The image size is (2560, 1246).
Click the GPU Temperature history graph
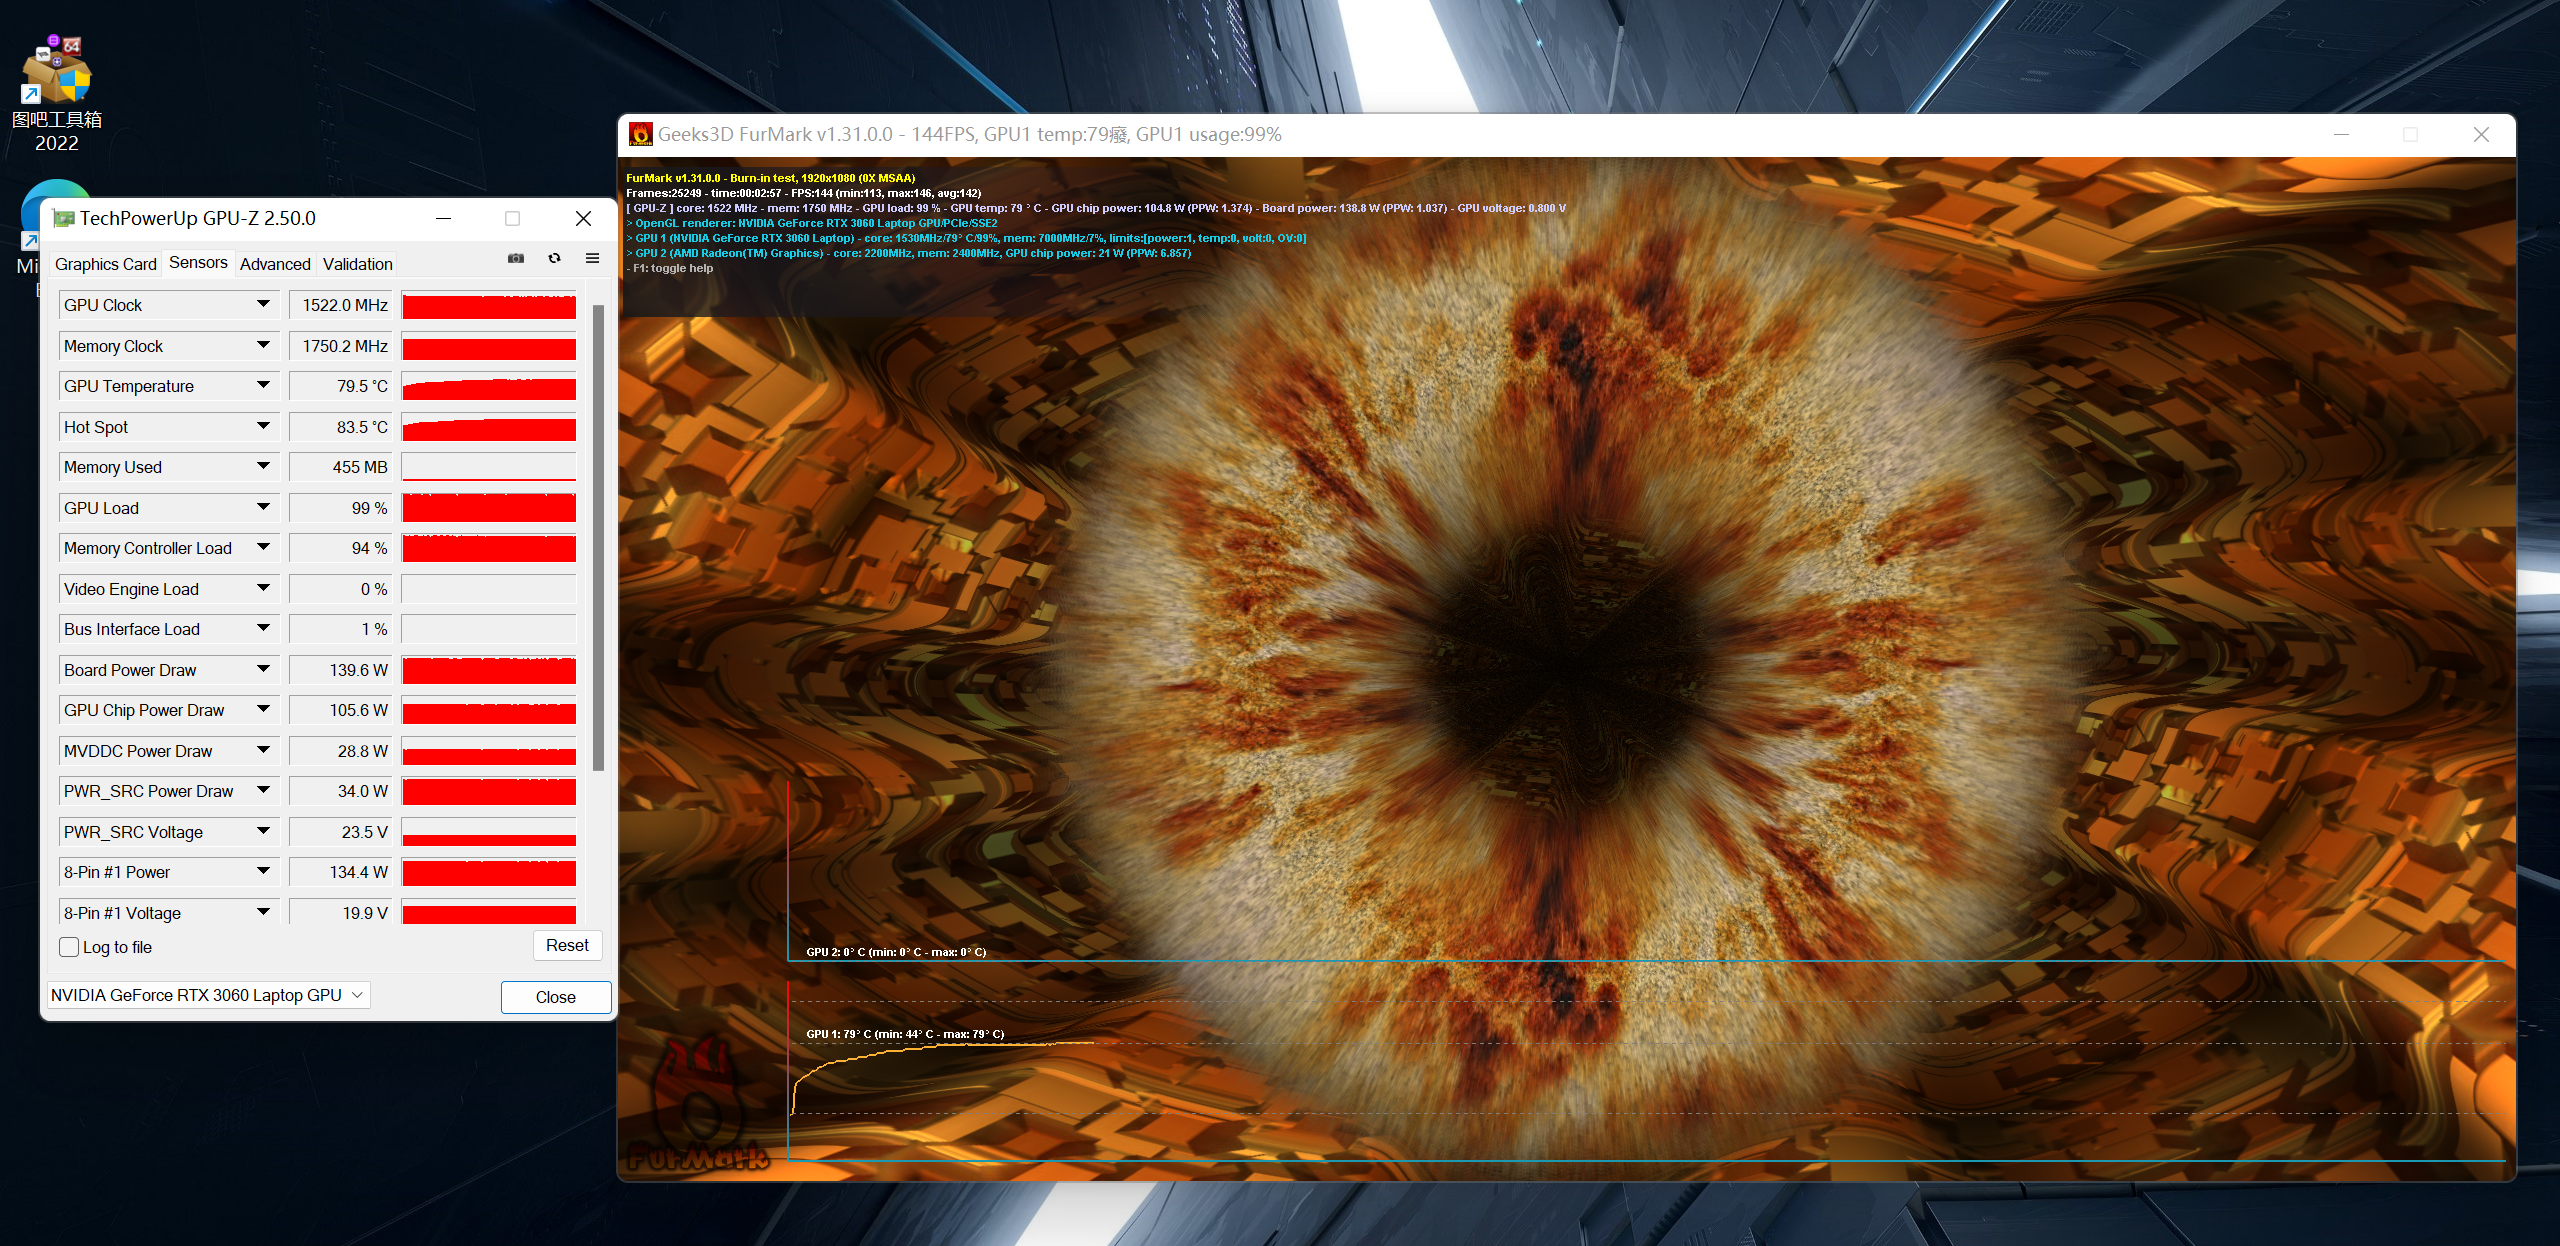(x=489, y=386)
